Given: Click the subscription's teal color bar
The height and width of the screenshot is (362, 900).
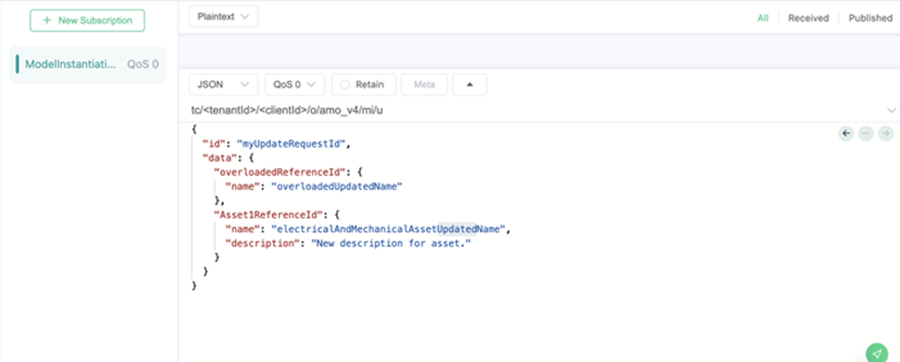Looking at the screenshot, I should click(17, 64).
